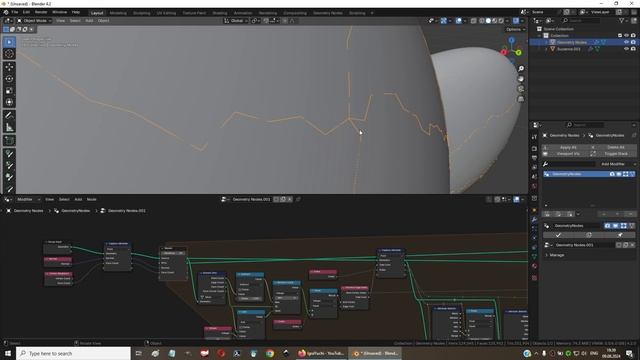Select the Add Cube tool
640x360 pixels.
pos(9,141)
